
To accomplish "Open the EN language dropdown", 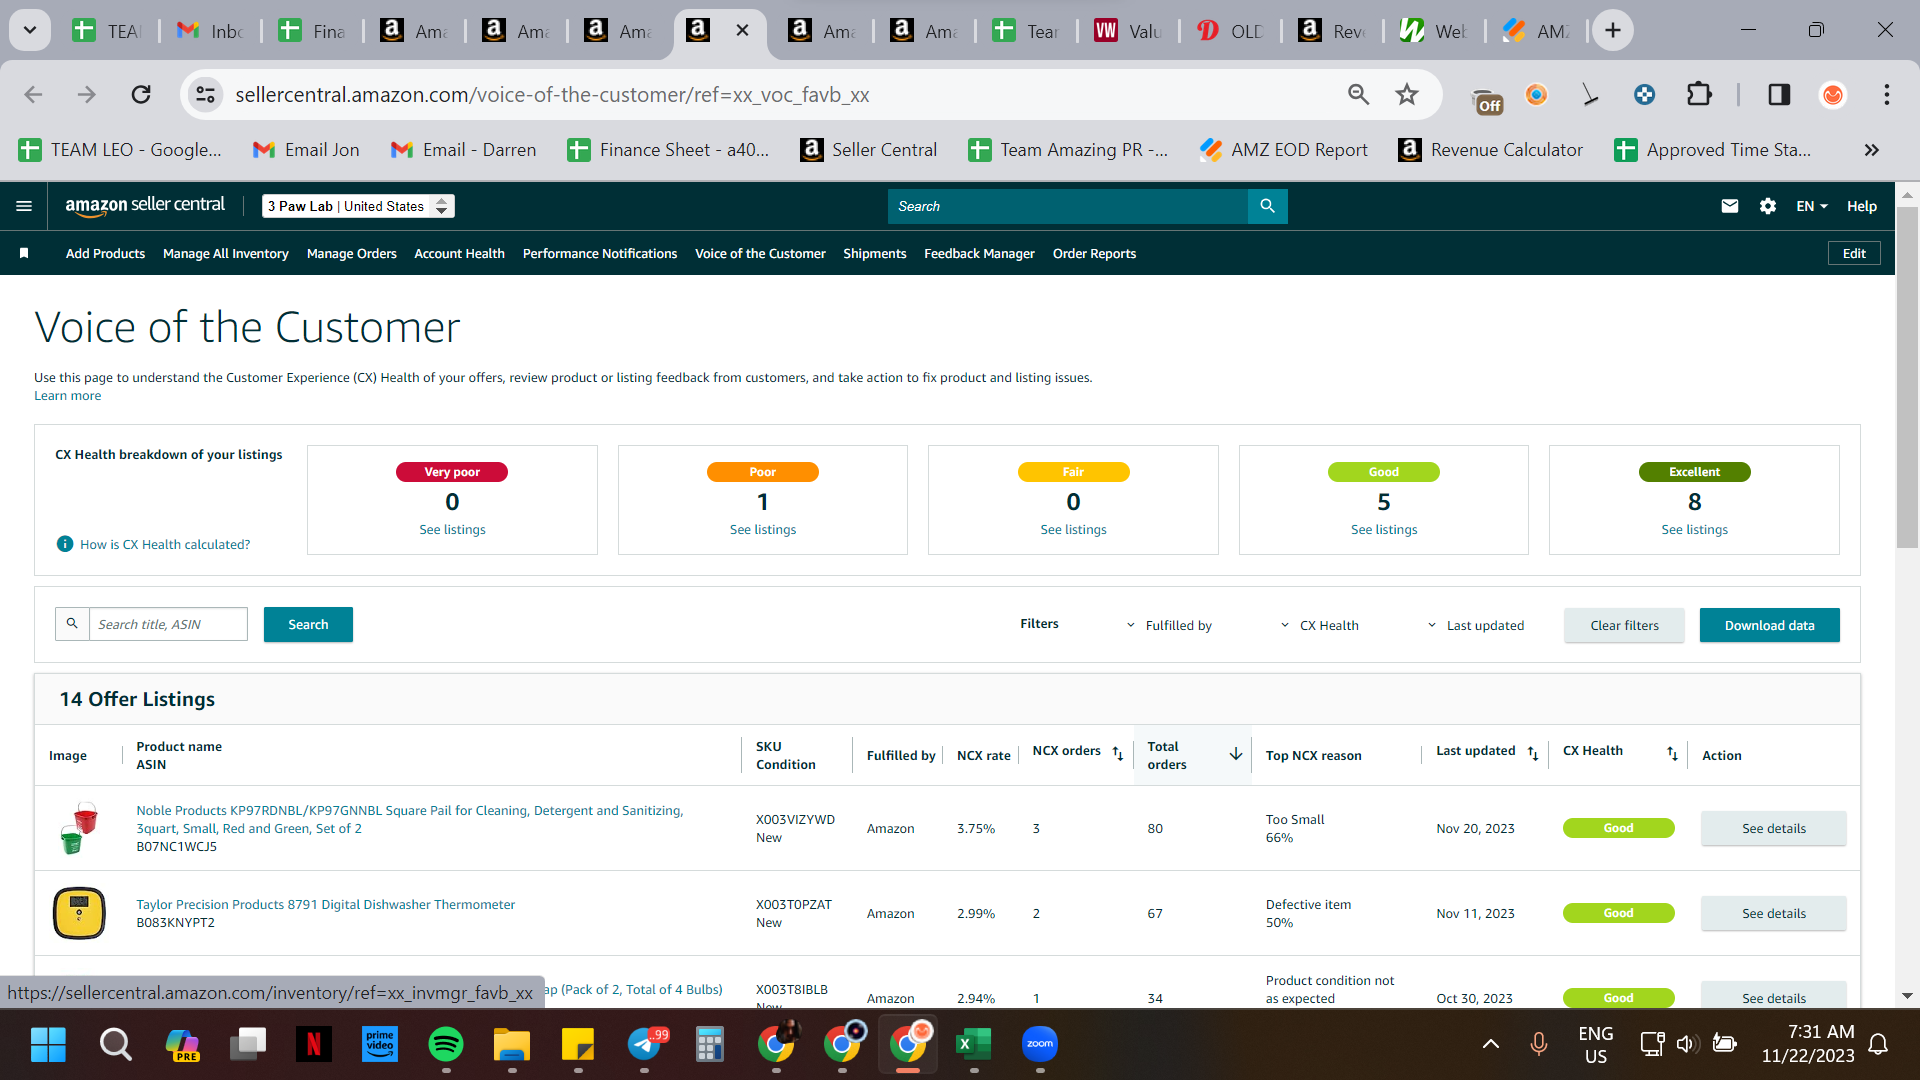I will coord(1812,206).
